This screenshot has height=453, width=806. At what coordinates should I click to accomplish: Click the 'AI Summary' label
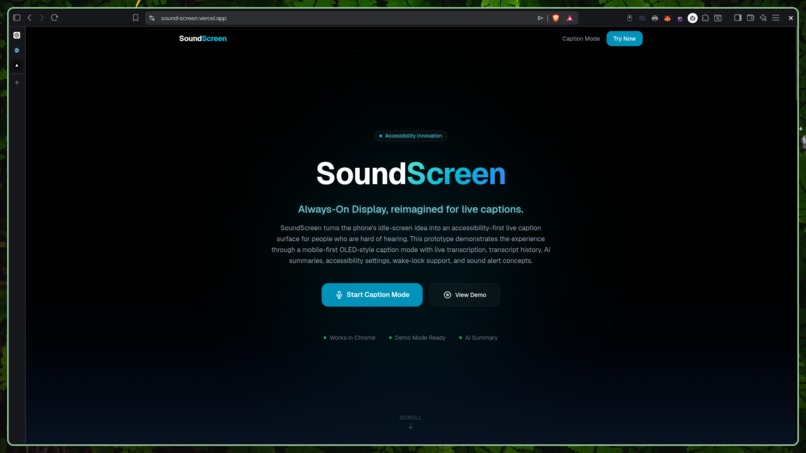pos(481,338)
